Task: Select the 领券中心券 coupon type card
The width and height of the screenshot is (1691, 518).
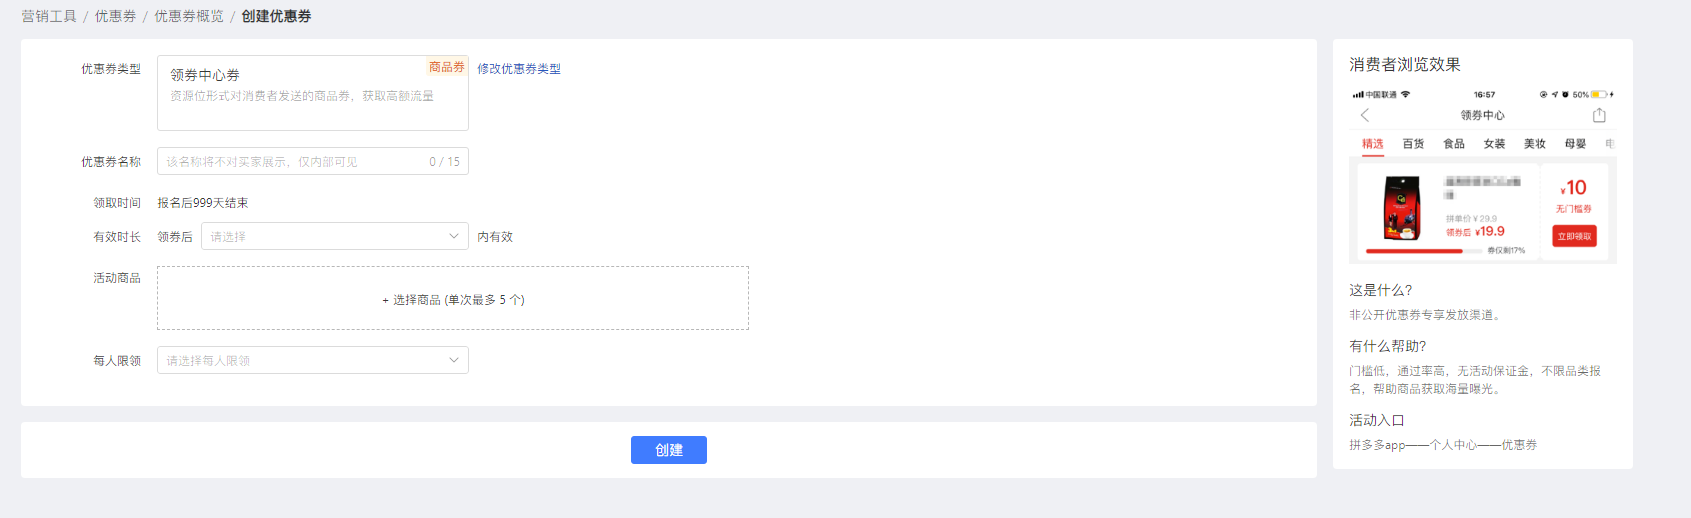Action: tap(312, 92)
